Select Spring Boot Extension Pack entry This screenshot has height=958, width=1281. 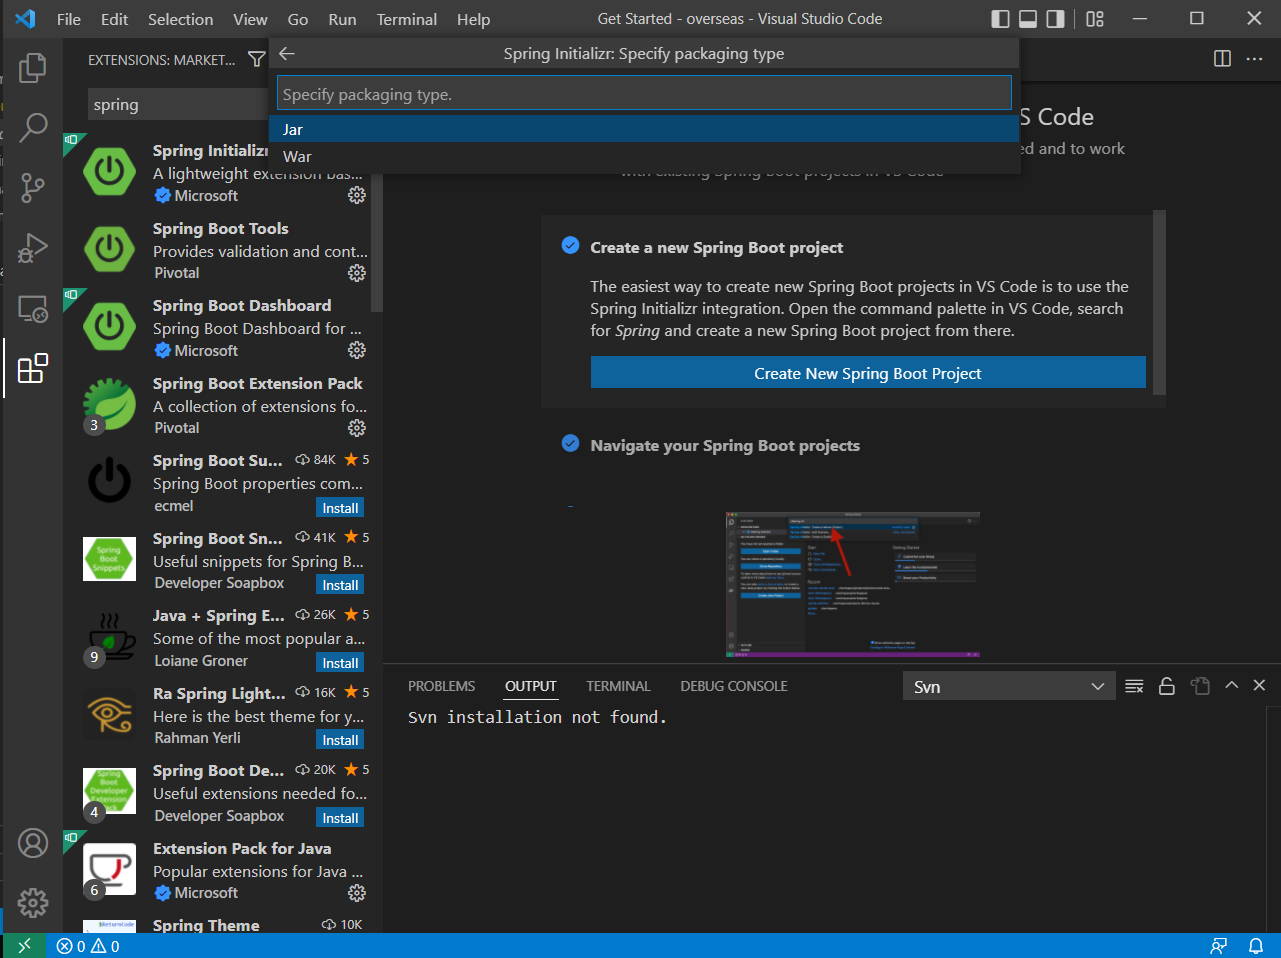(223, 405)
